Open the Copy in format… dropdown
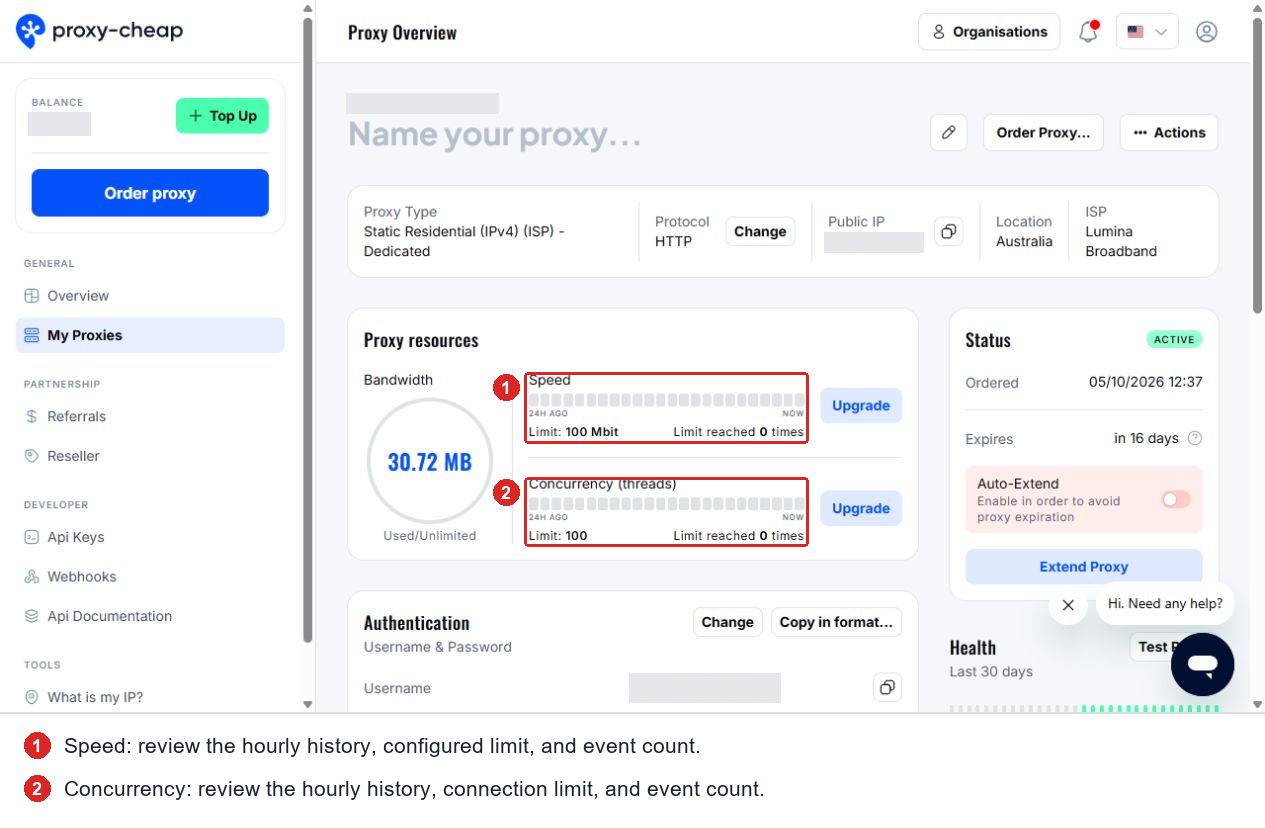 tap(836, 622)
